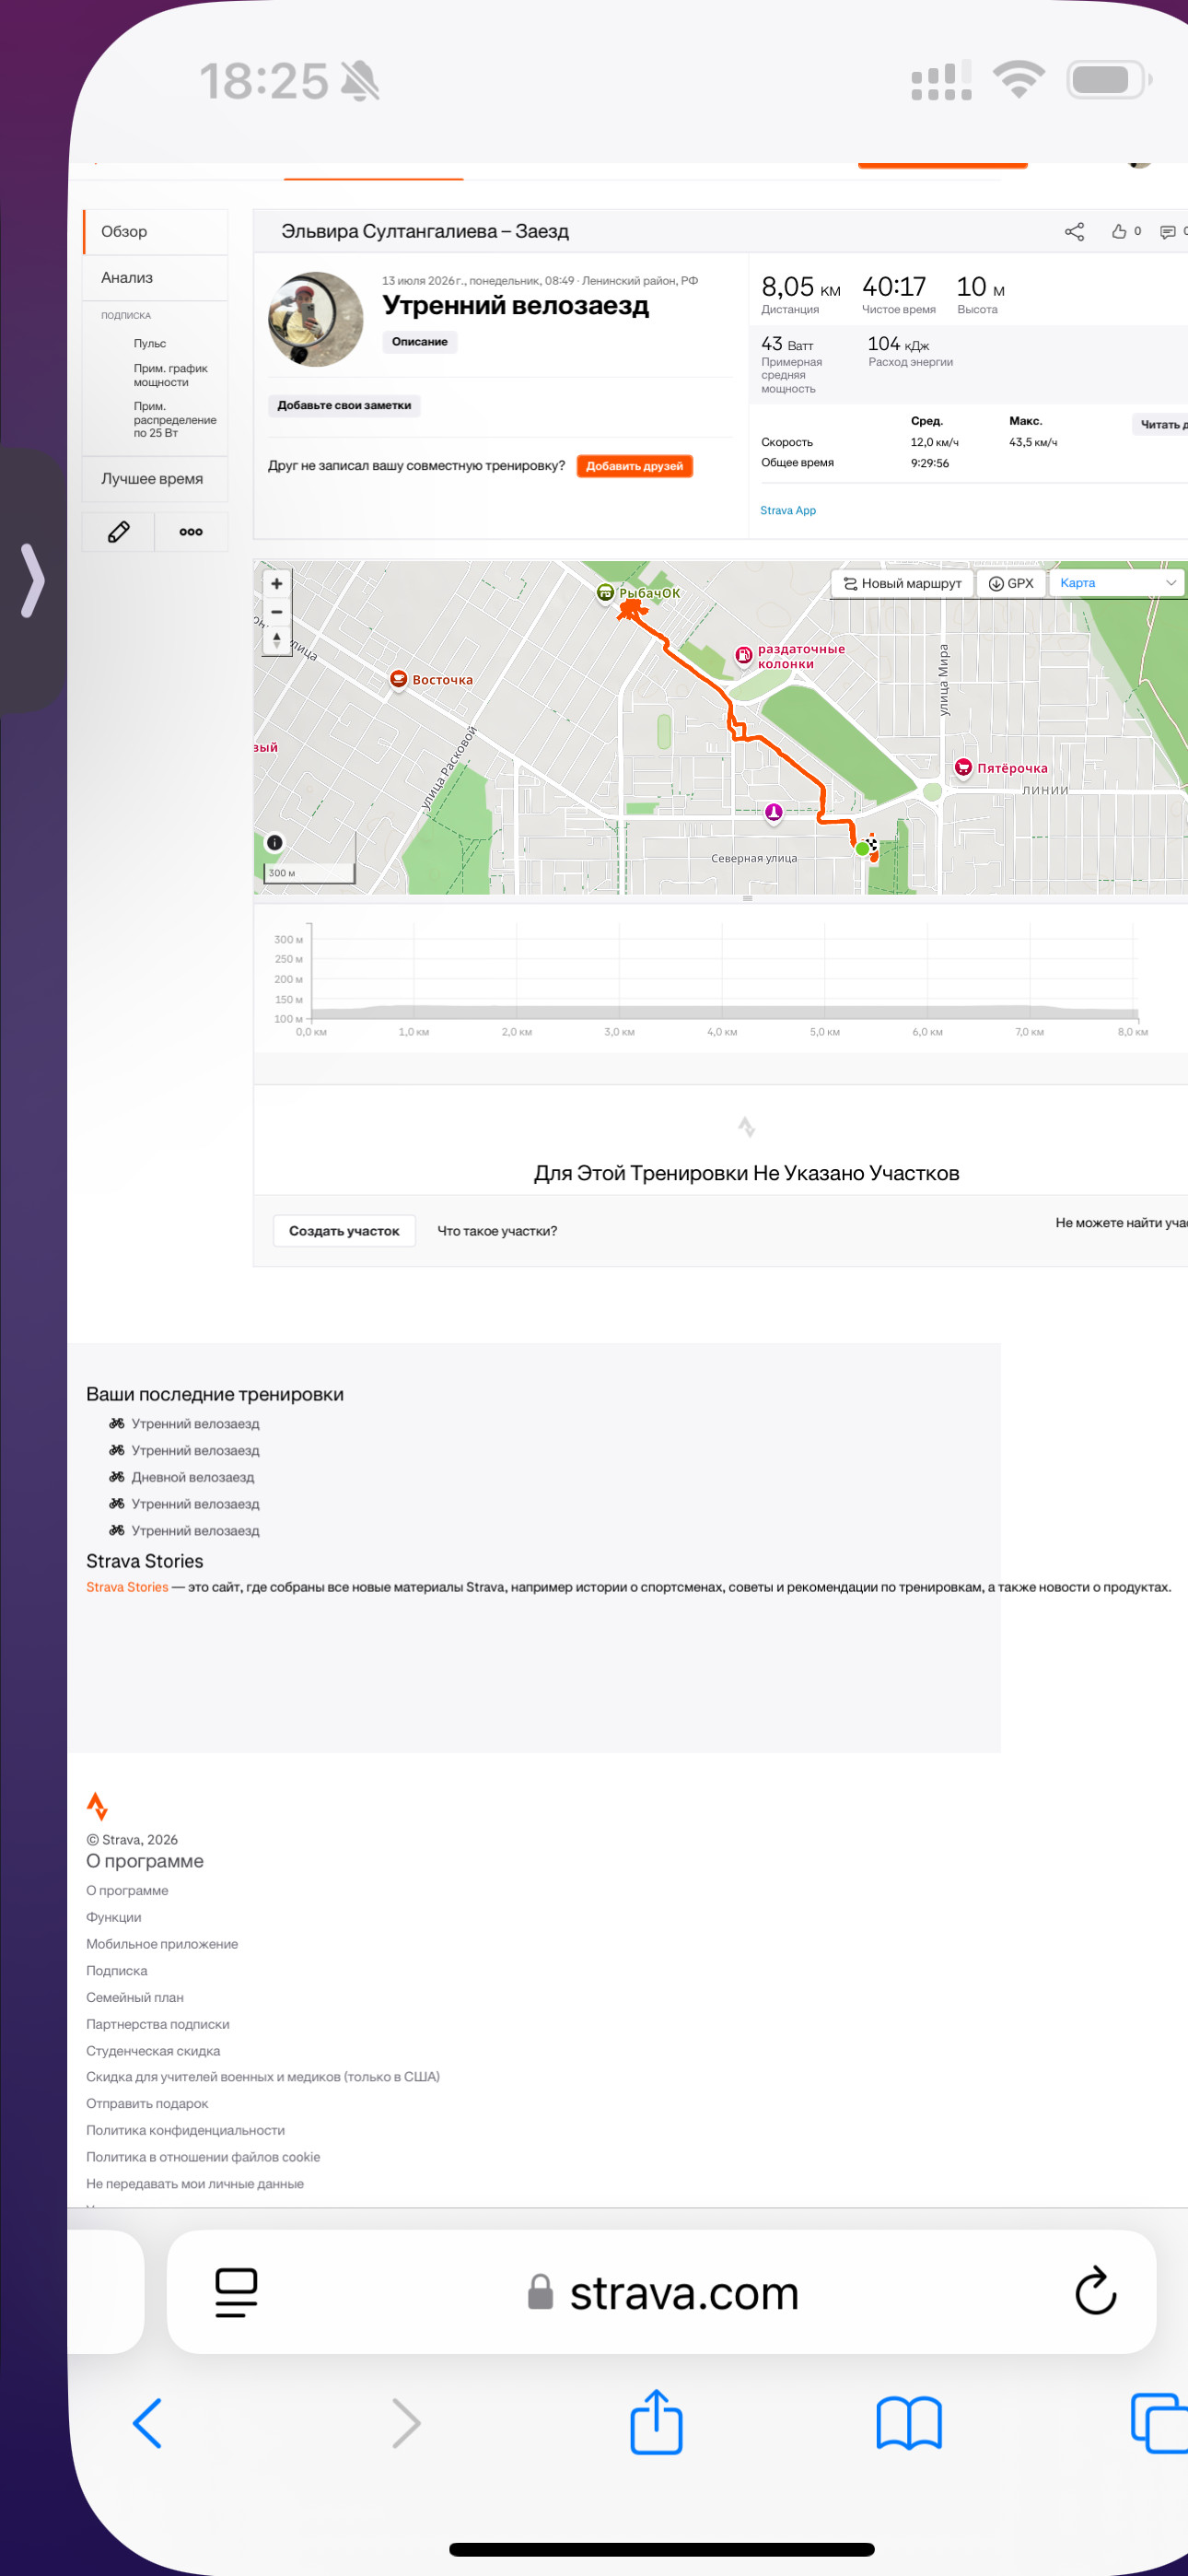Viewport: 1188px width, 2576px height.
Task: Click the bike icon beside Дневной велозаезд
Action: tap(117, 1477)
